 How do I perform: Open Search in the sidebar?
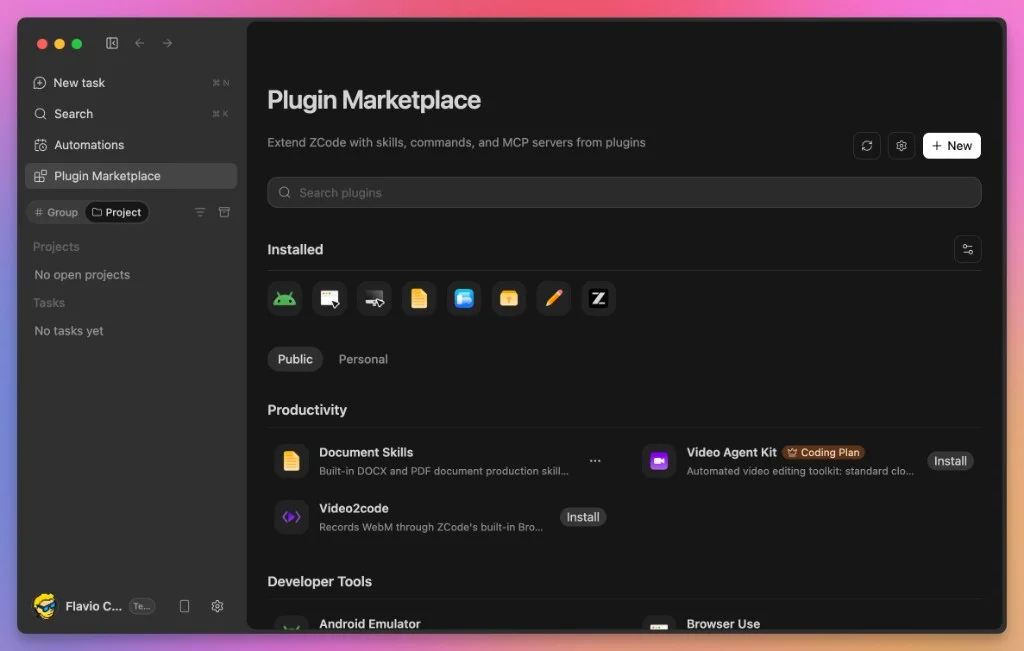click(131, 114)
